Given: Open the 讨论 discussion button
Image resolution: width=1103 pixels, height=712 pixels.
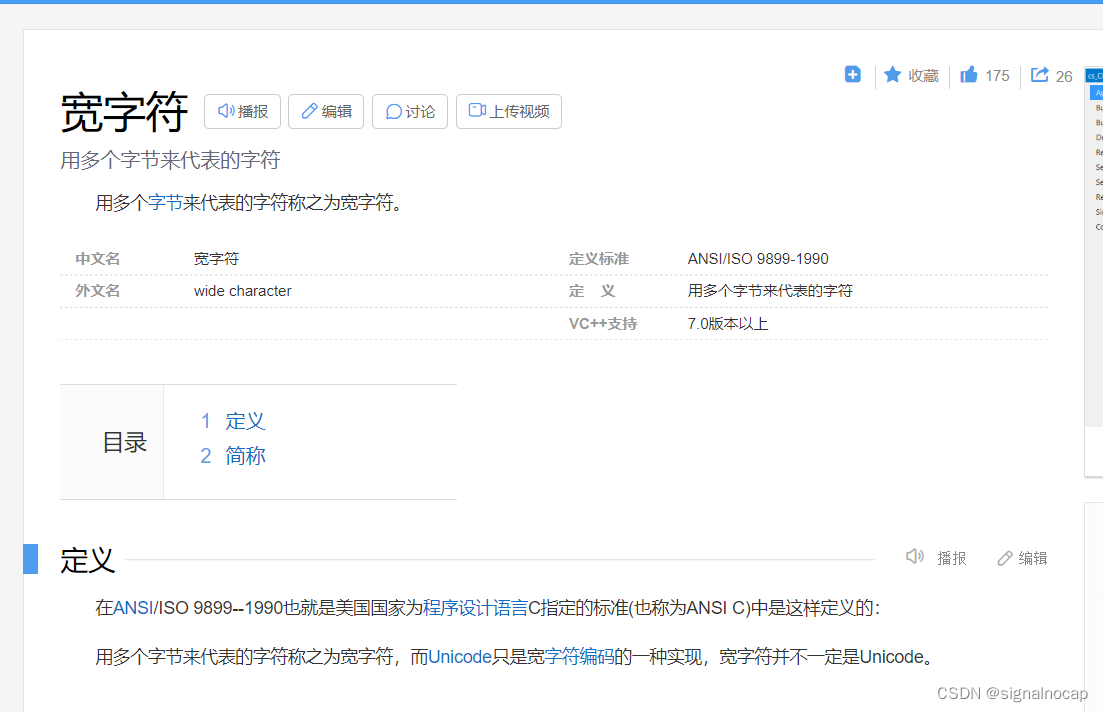Looking at the screenshot, I should [x=409, y=111].
